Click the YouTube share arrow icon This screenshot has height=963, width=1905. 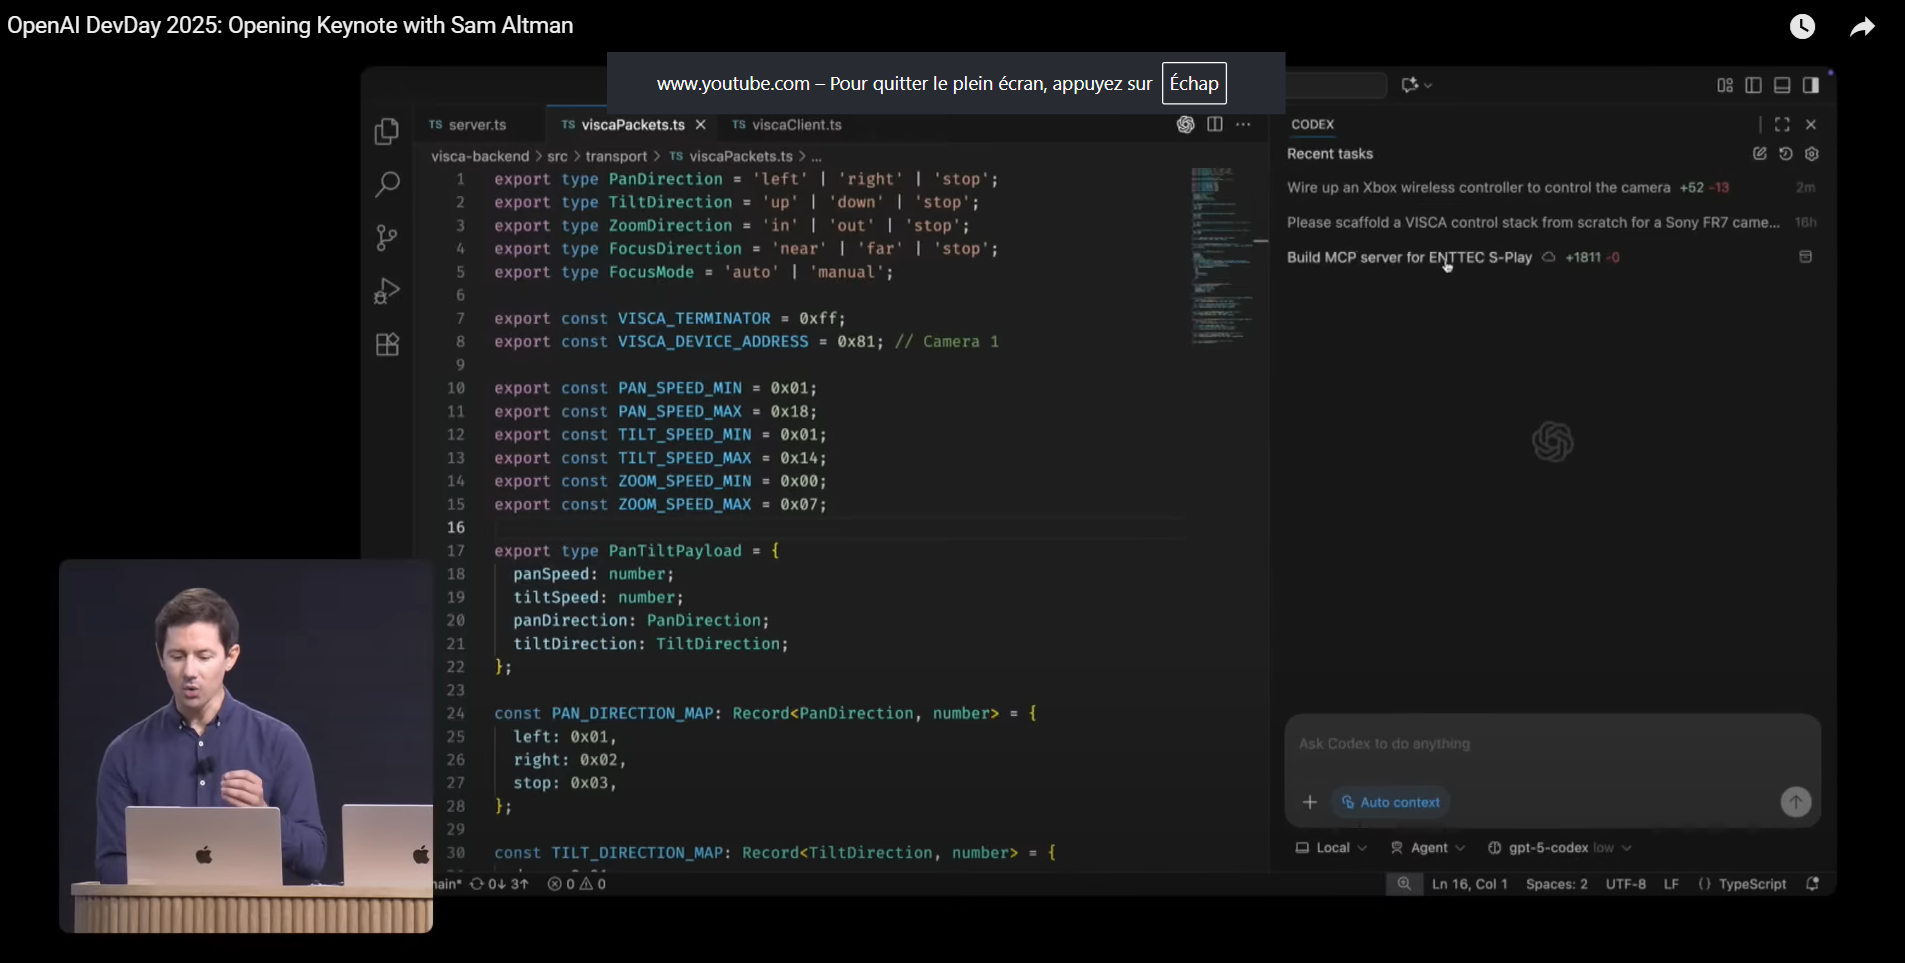click(x=1861, y=27)
